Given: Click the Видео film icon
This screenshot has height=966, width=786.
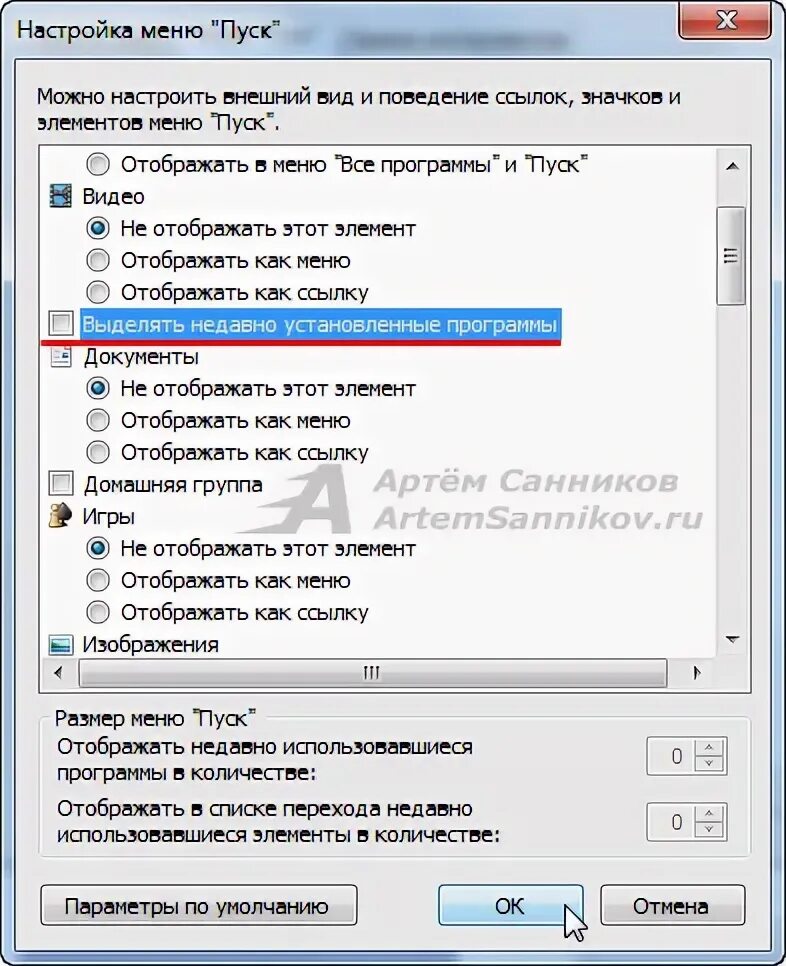Looking at the screenshot, I should 60,197.
